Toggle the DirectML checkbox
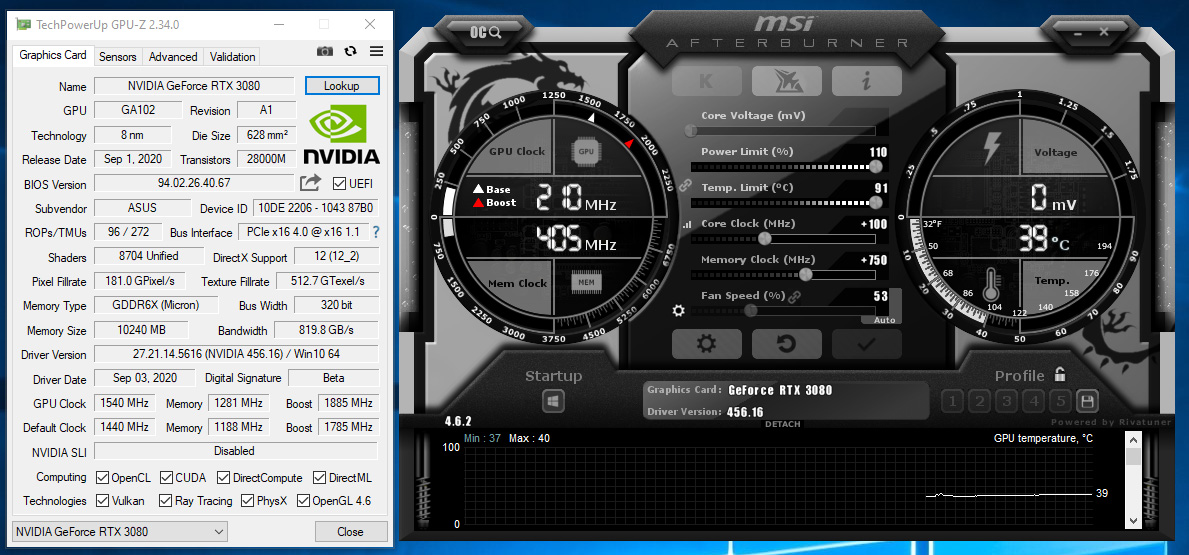The height and width of the screenshot is (555, 1189). [319, 478]
